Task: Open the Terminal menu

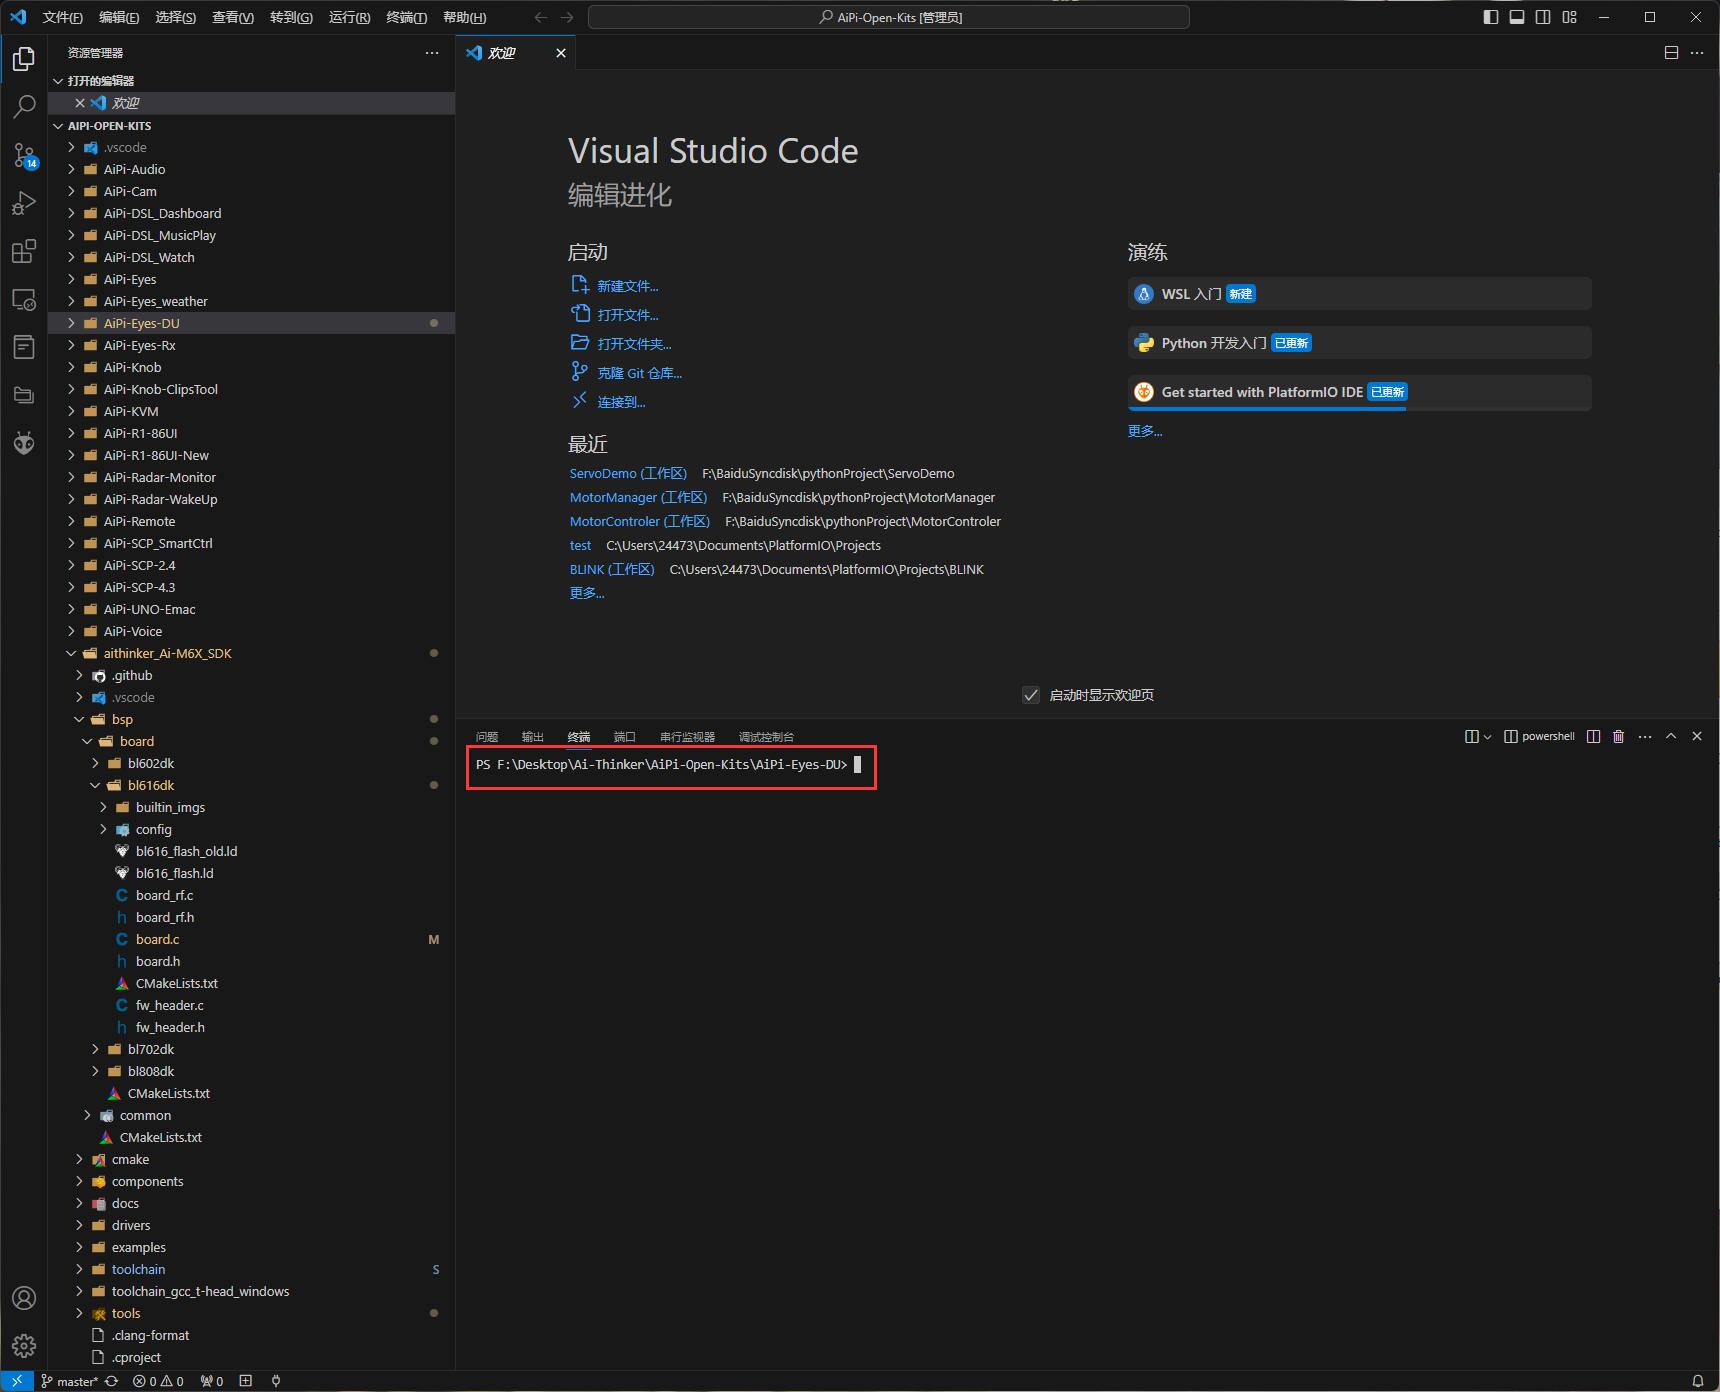Action: (407, 17)
